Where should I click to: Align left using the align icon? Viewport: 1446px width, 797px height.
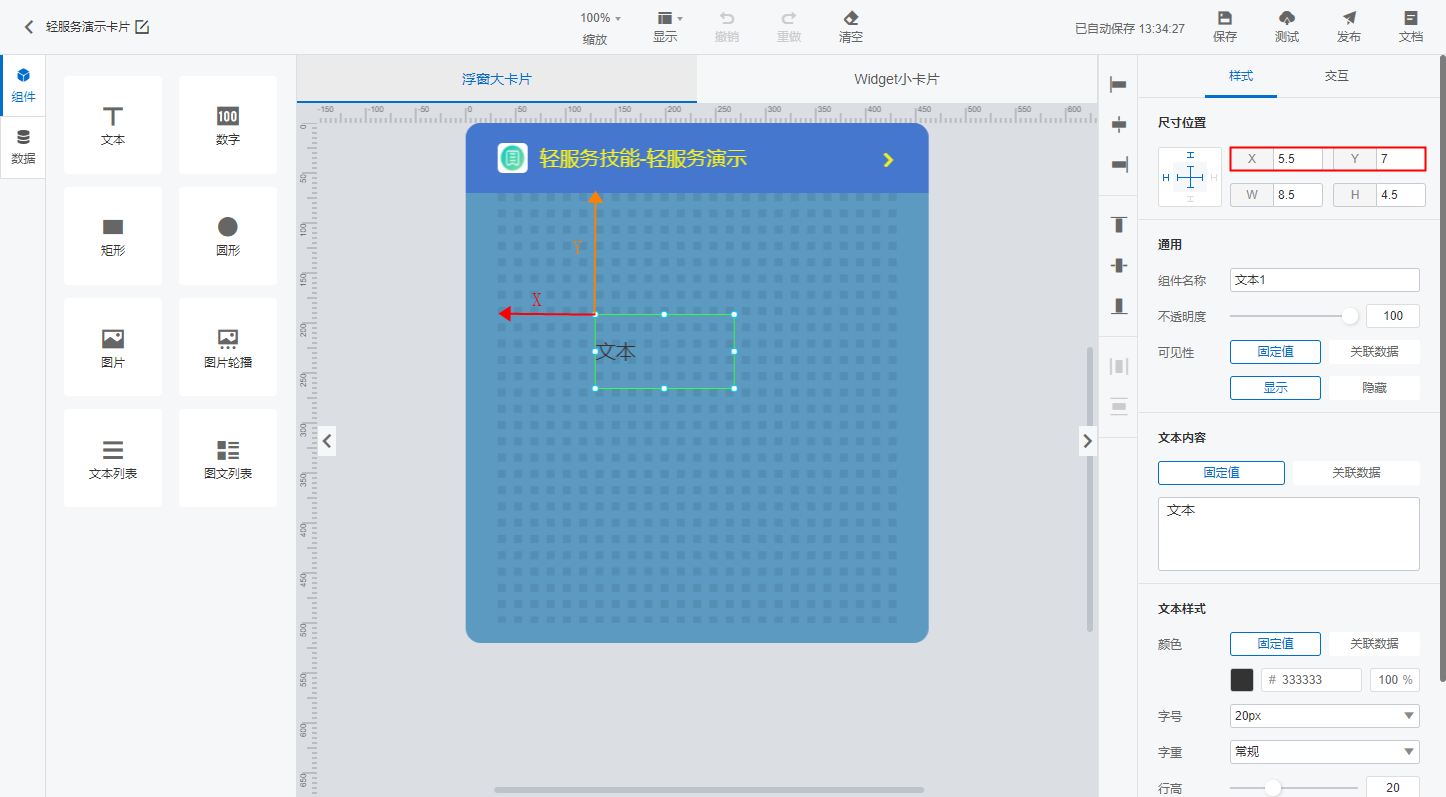click(x=1119, y=86)
